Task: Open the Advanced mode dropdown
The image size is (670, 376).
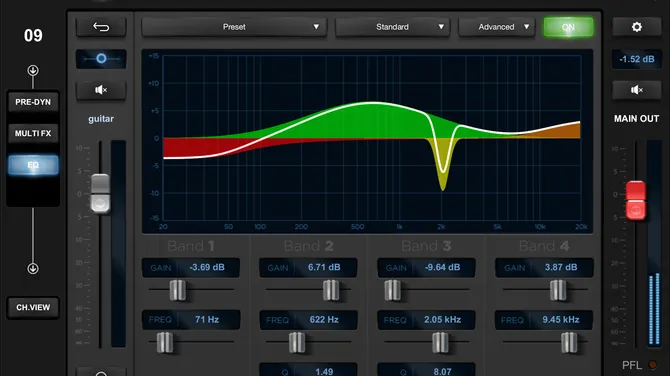Action: [x=497, y=27]
